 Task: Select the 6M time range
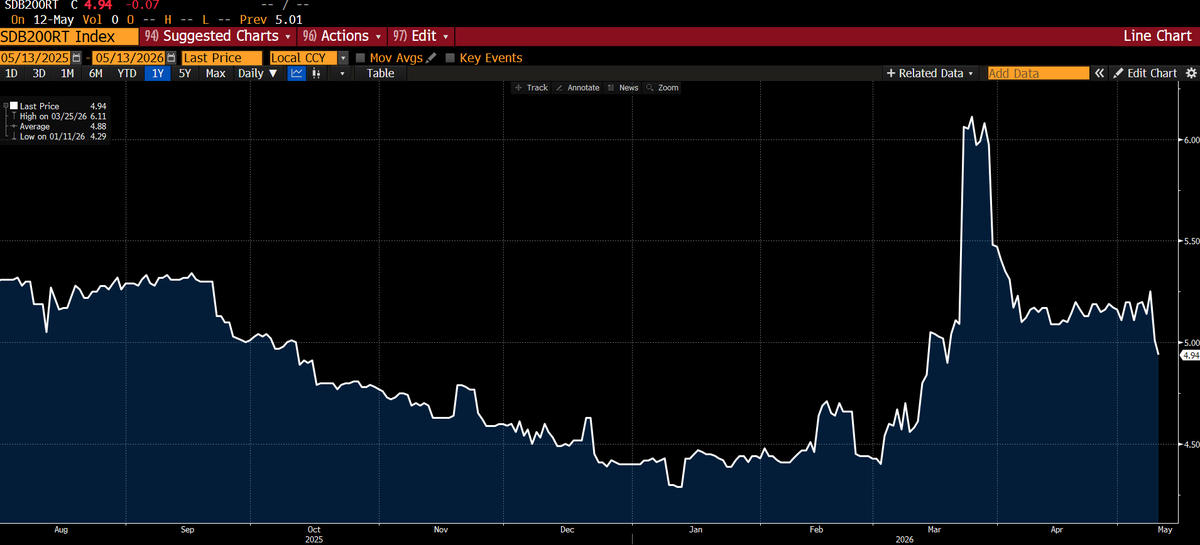pos(96,73)
